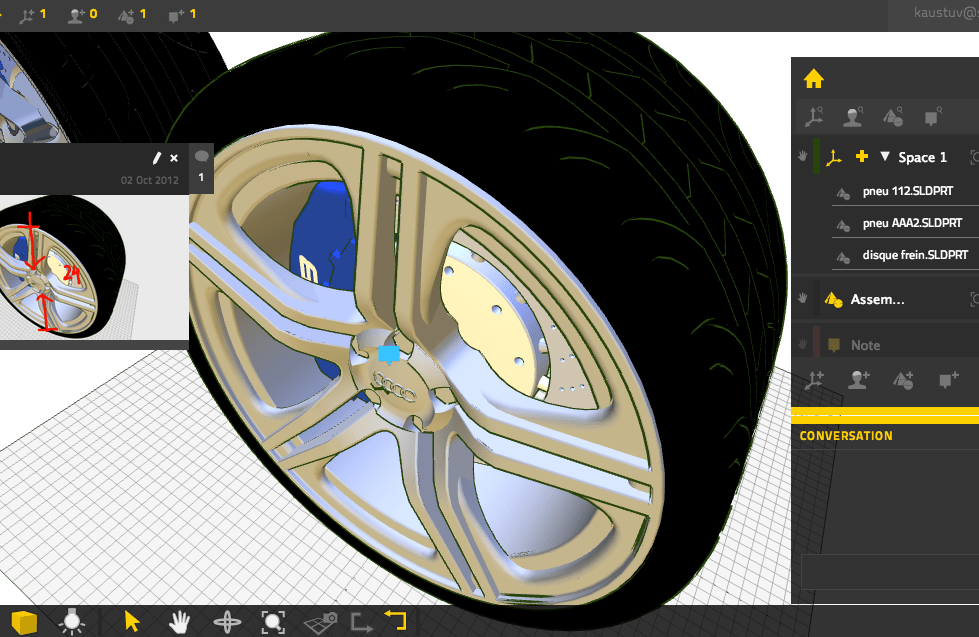Viewport: 979px width, 637px height.
Task: Click the zoom-to-fit magnifier icon
Action: [x=273, y=622]
